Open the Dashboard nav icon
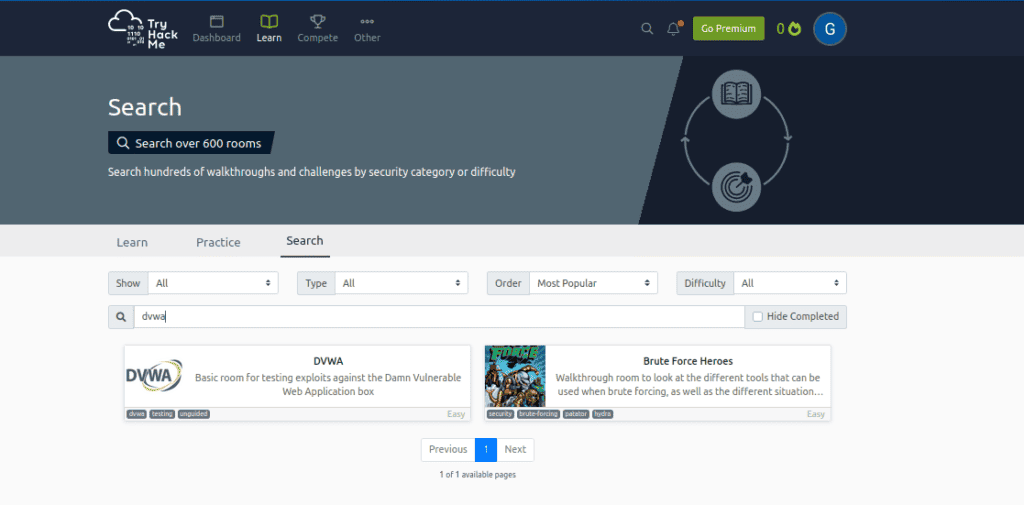Screen dimensions: 1024x505 click(216, 22)
